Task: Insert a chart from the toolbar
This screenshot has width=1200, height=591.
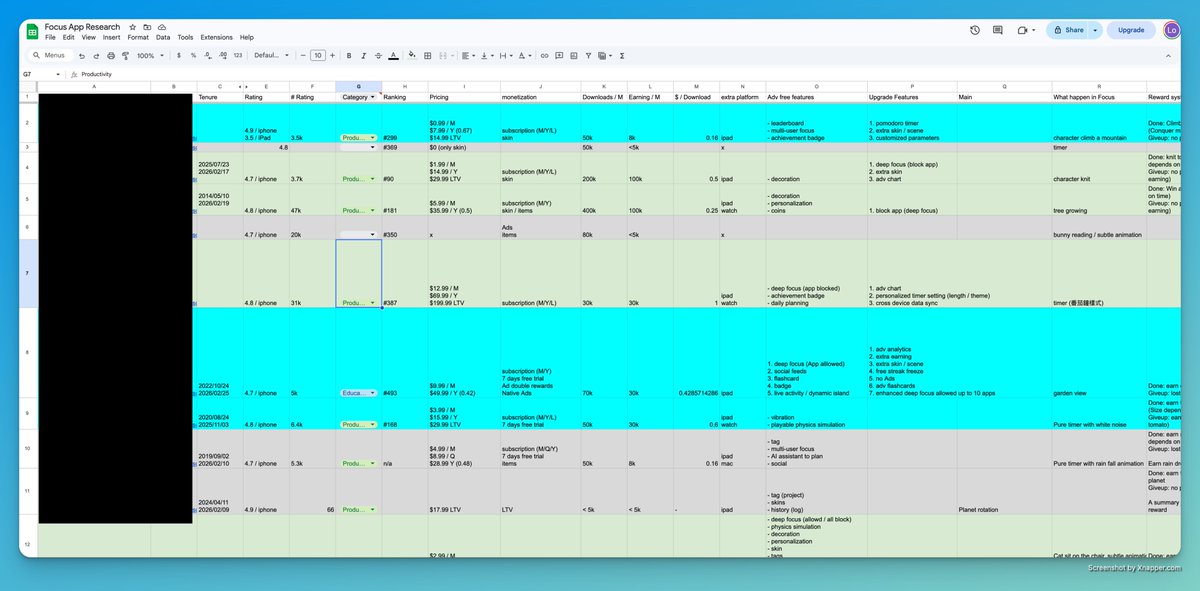Action: [573, 55]
